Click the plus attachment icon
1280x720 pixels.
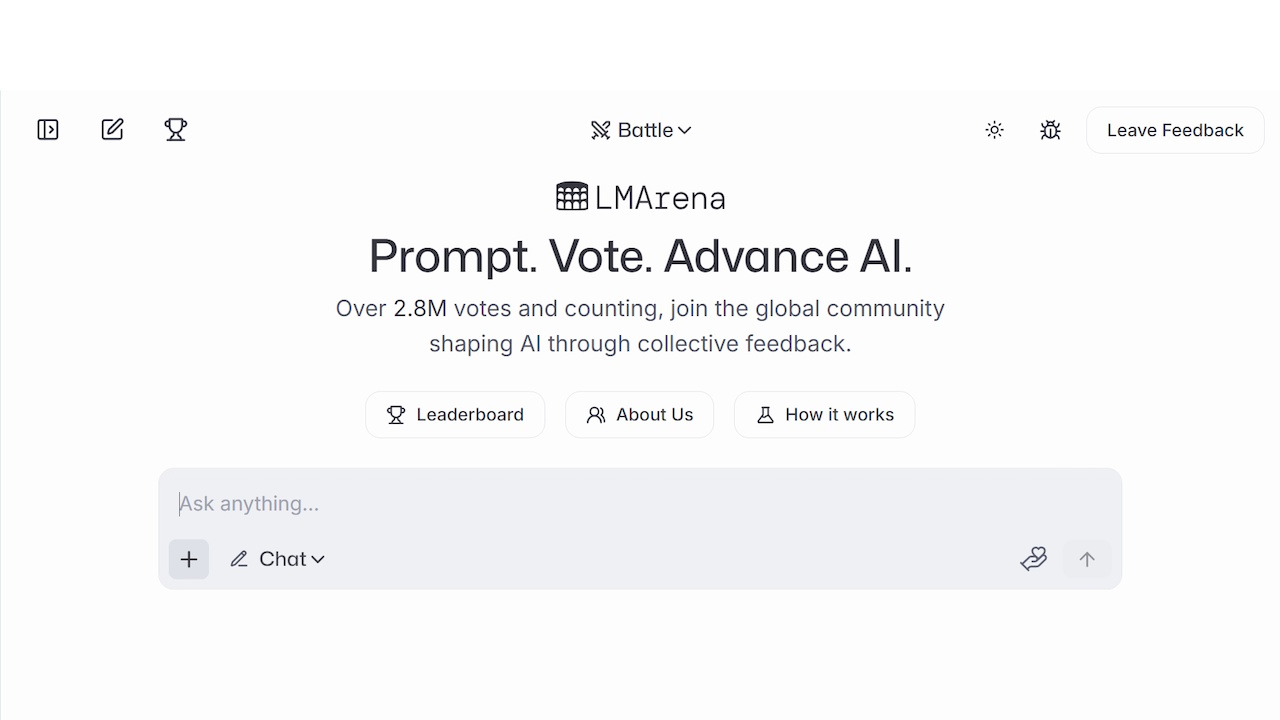[x=188, y=559]
